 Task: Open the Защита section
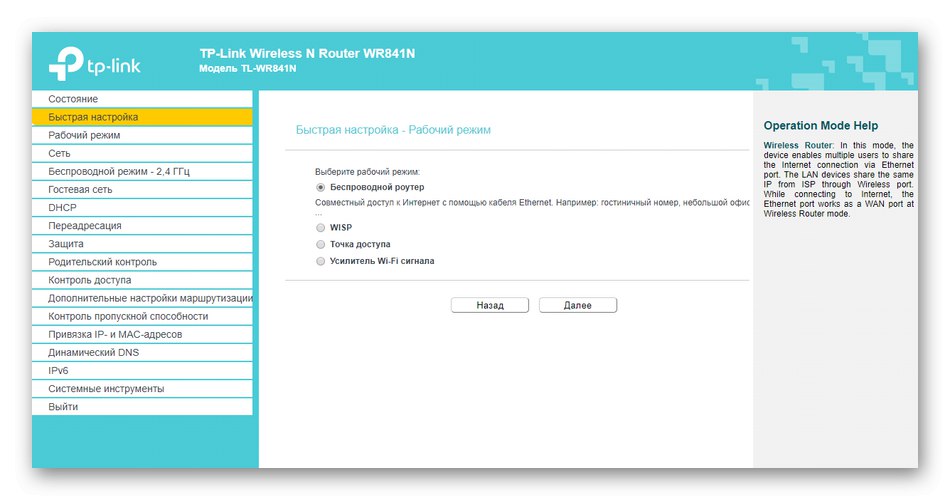[142, 244]
